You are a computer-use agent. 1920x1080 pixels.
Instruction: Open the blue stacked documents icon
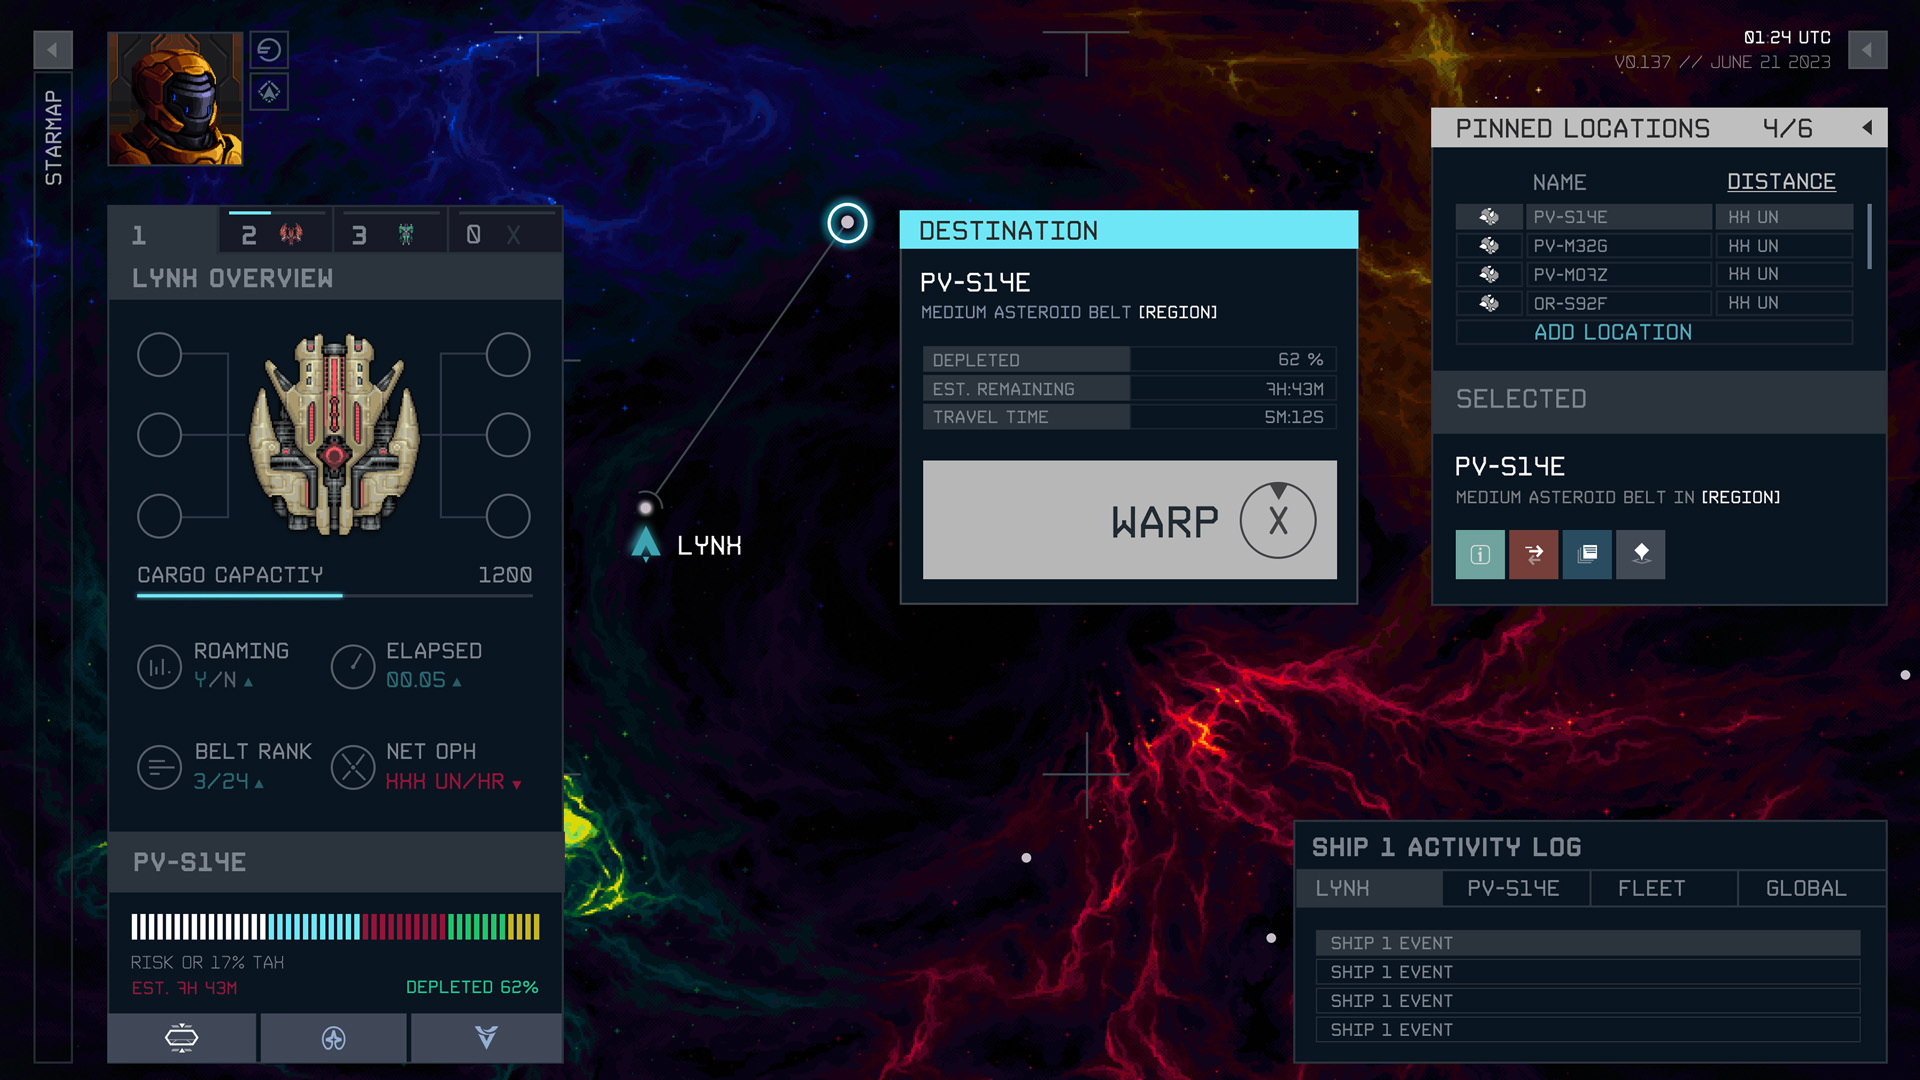1587,554
